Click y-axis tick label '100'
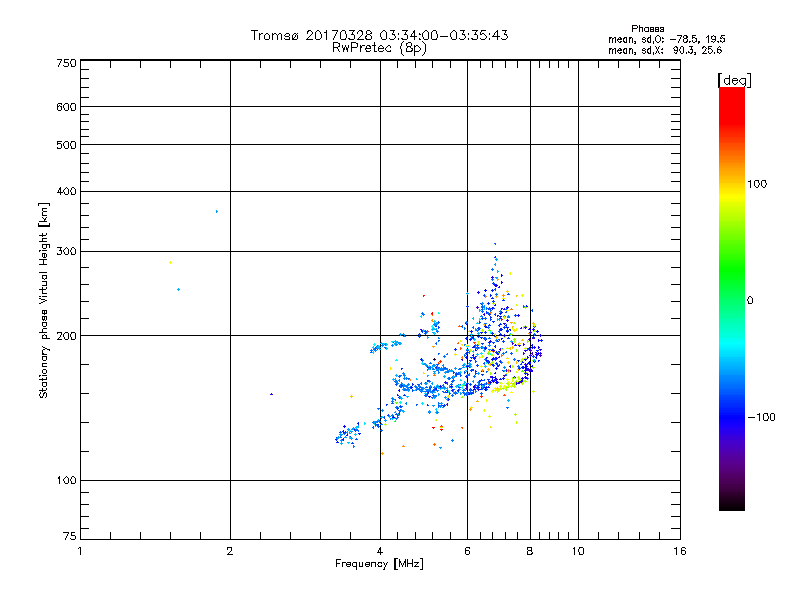This screenshot has height=600, width=800. point(66,480)
